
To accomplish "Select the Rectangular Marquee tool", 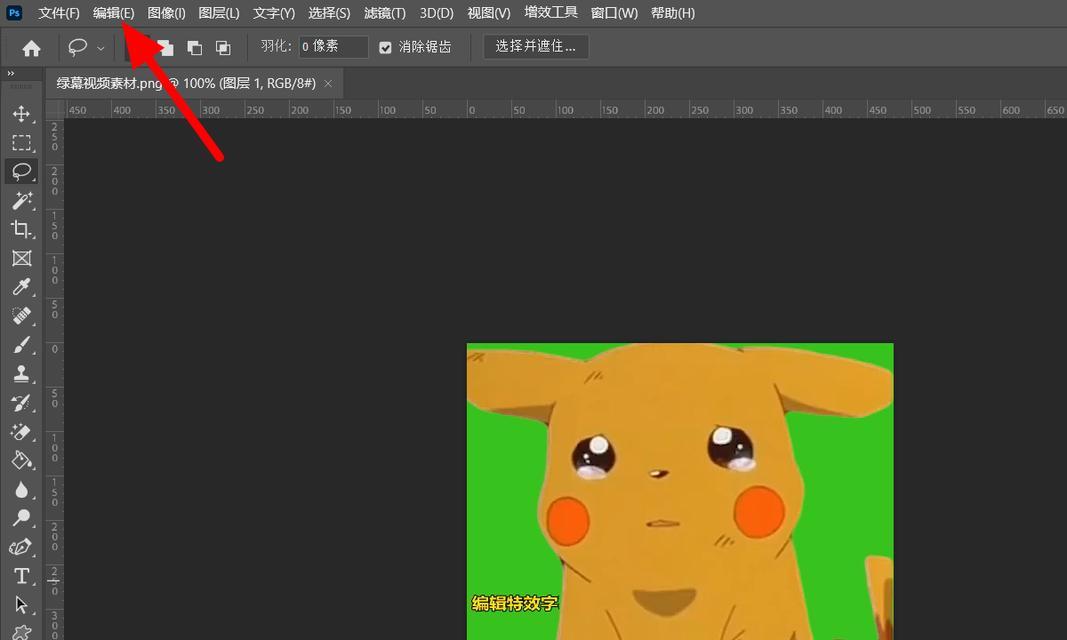I will coord(21,143).
